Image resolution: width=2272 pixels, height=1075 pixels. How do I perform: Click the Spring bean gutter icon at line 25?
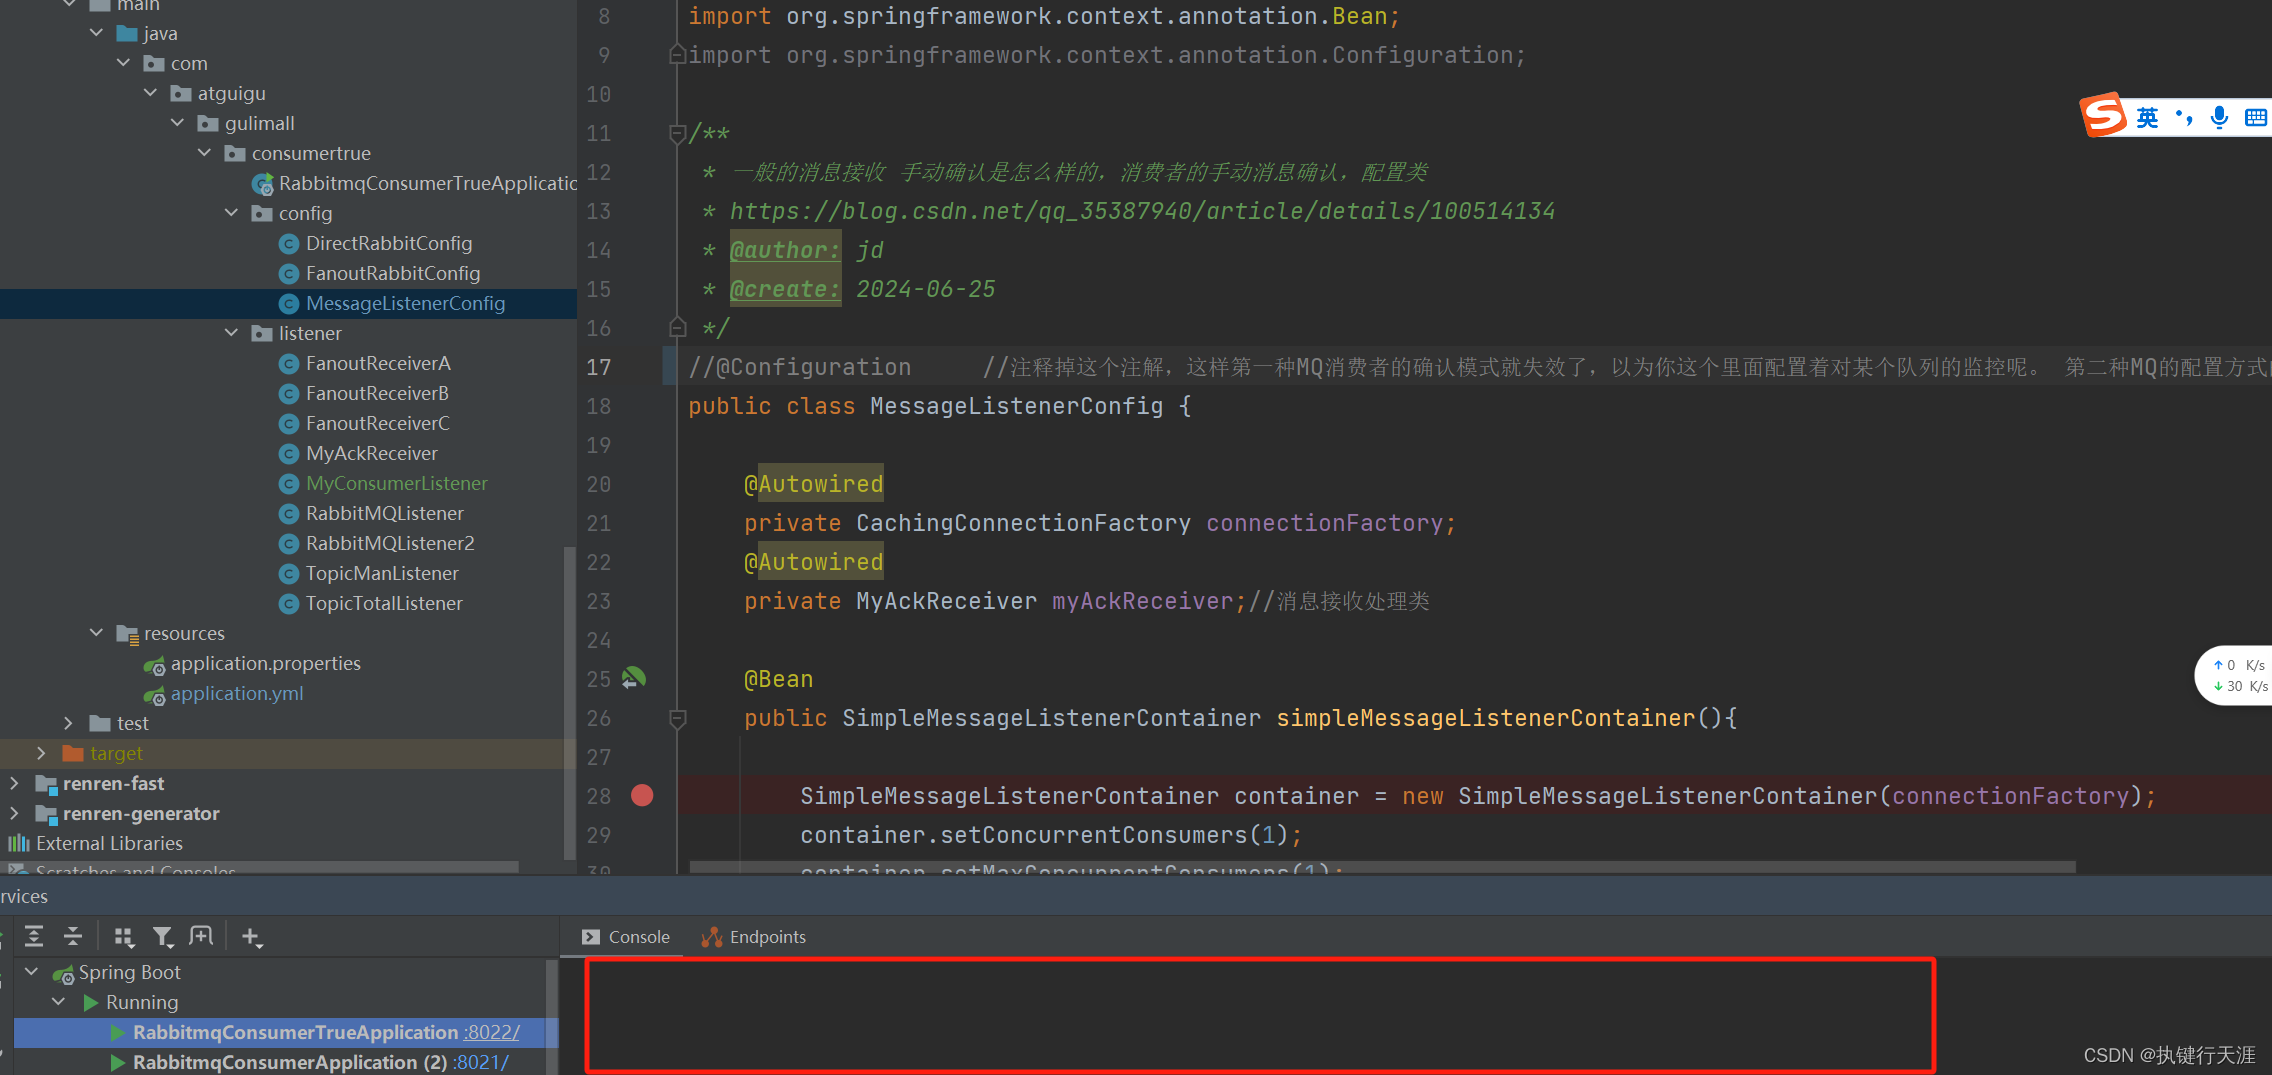pos(634,679)
